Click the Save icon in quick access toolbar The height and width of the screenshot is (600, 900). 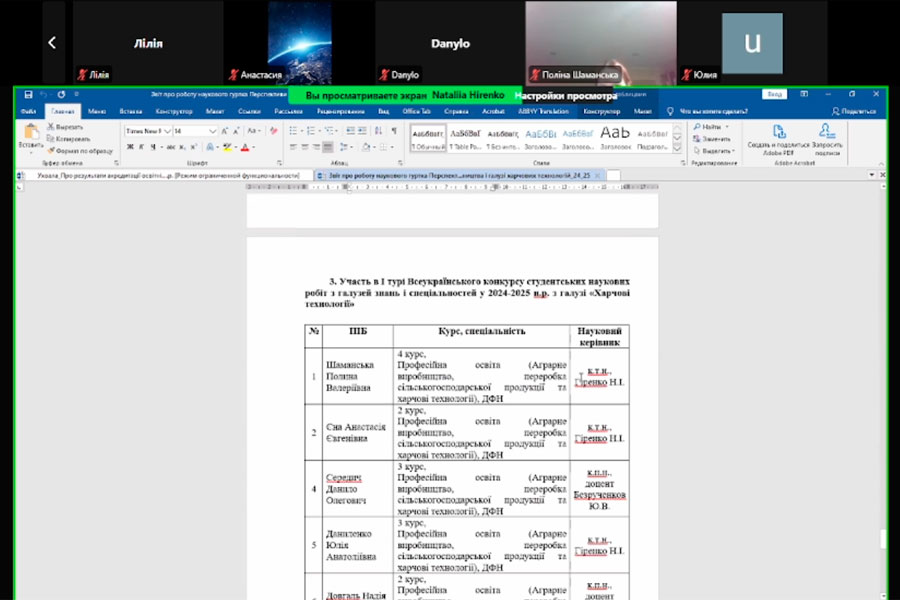pyautogui.click(x=28, y=95)
